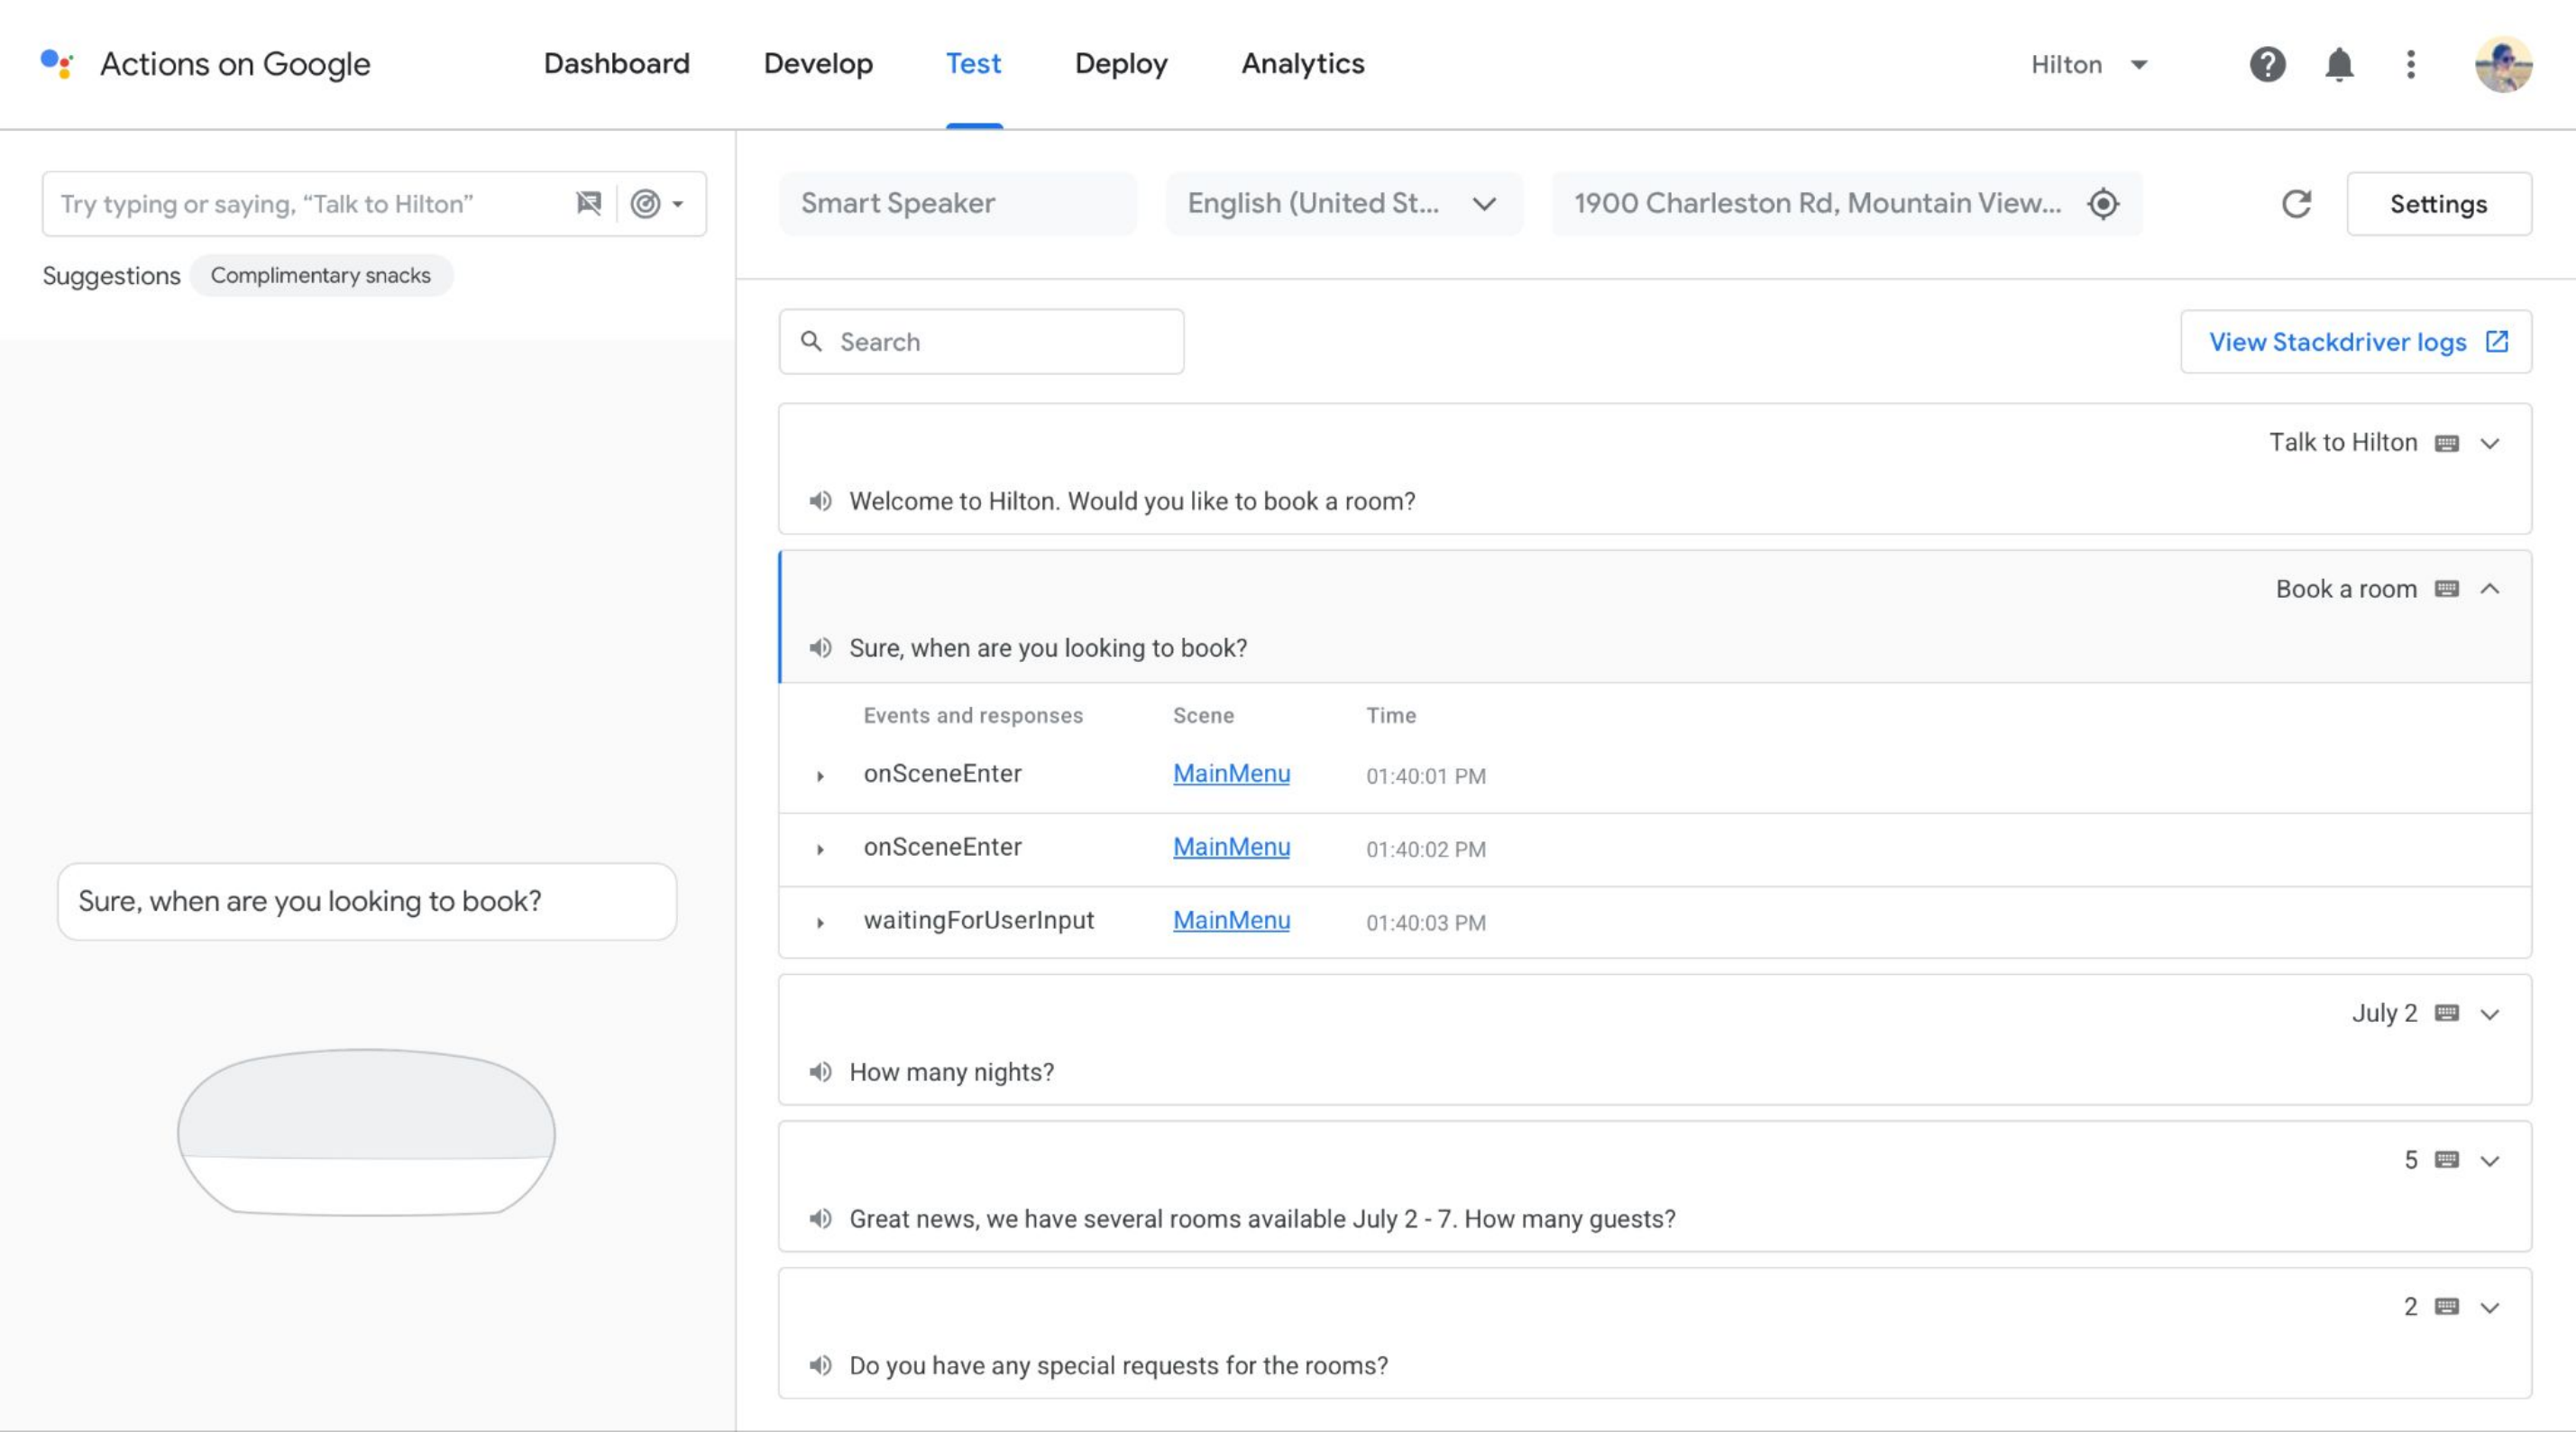
Task: Open MainMenu link in waitingForUserInput row
Action: tap(1231, 919)
